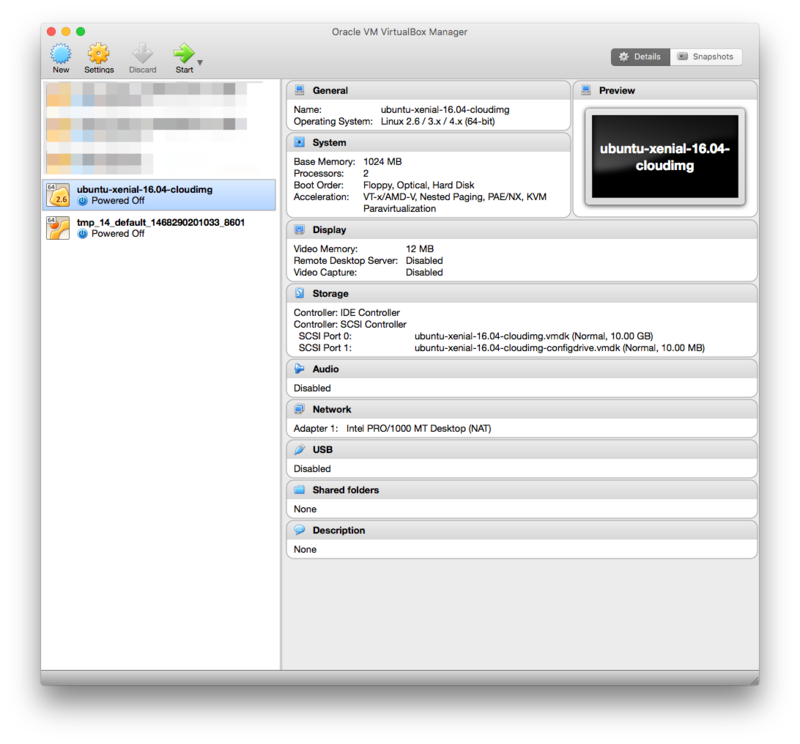Open the Shared folders settings heading

pyautogui.click(x=345, y=490)
